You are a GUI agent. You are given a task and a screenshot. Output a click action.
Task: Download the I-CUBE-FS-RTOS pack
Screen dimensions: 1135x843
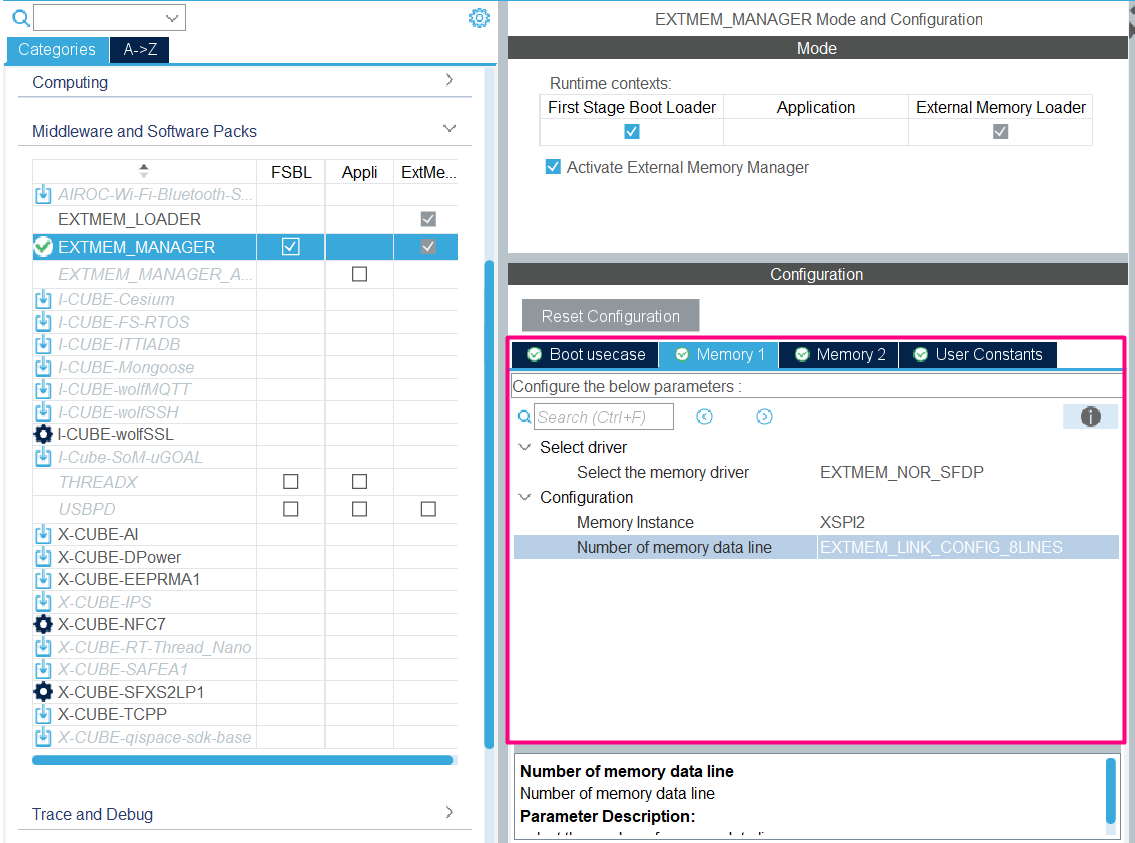click(42, 321)
